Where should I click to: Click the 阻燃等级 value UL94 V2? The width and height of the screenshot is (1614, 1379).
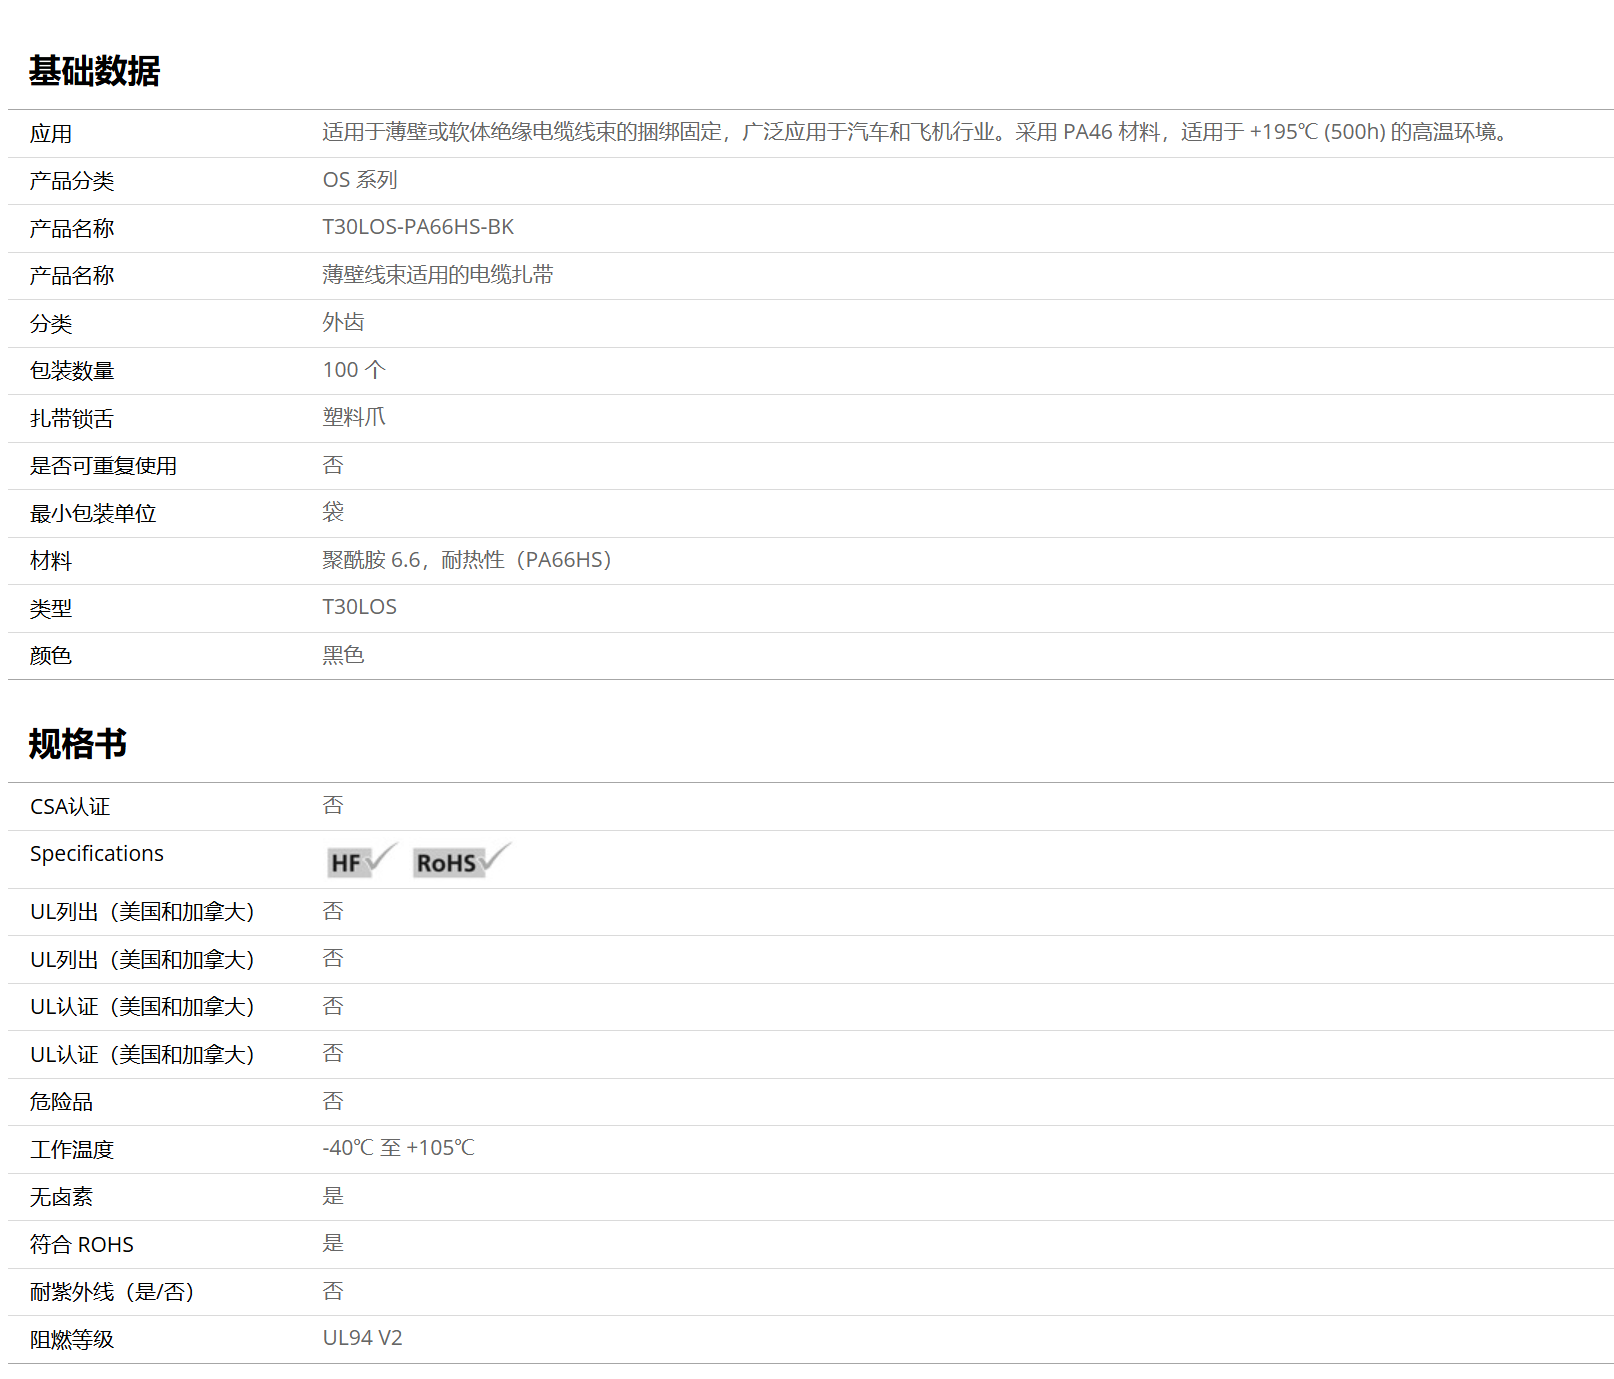362,1338
